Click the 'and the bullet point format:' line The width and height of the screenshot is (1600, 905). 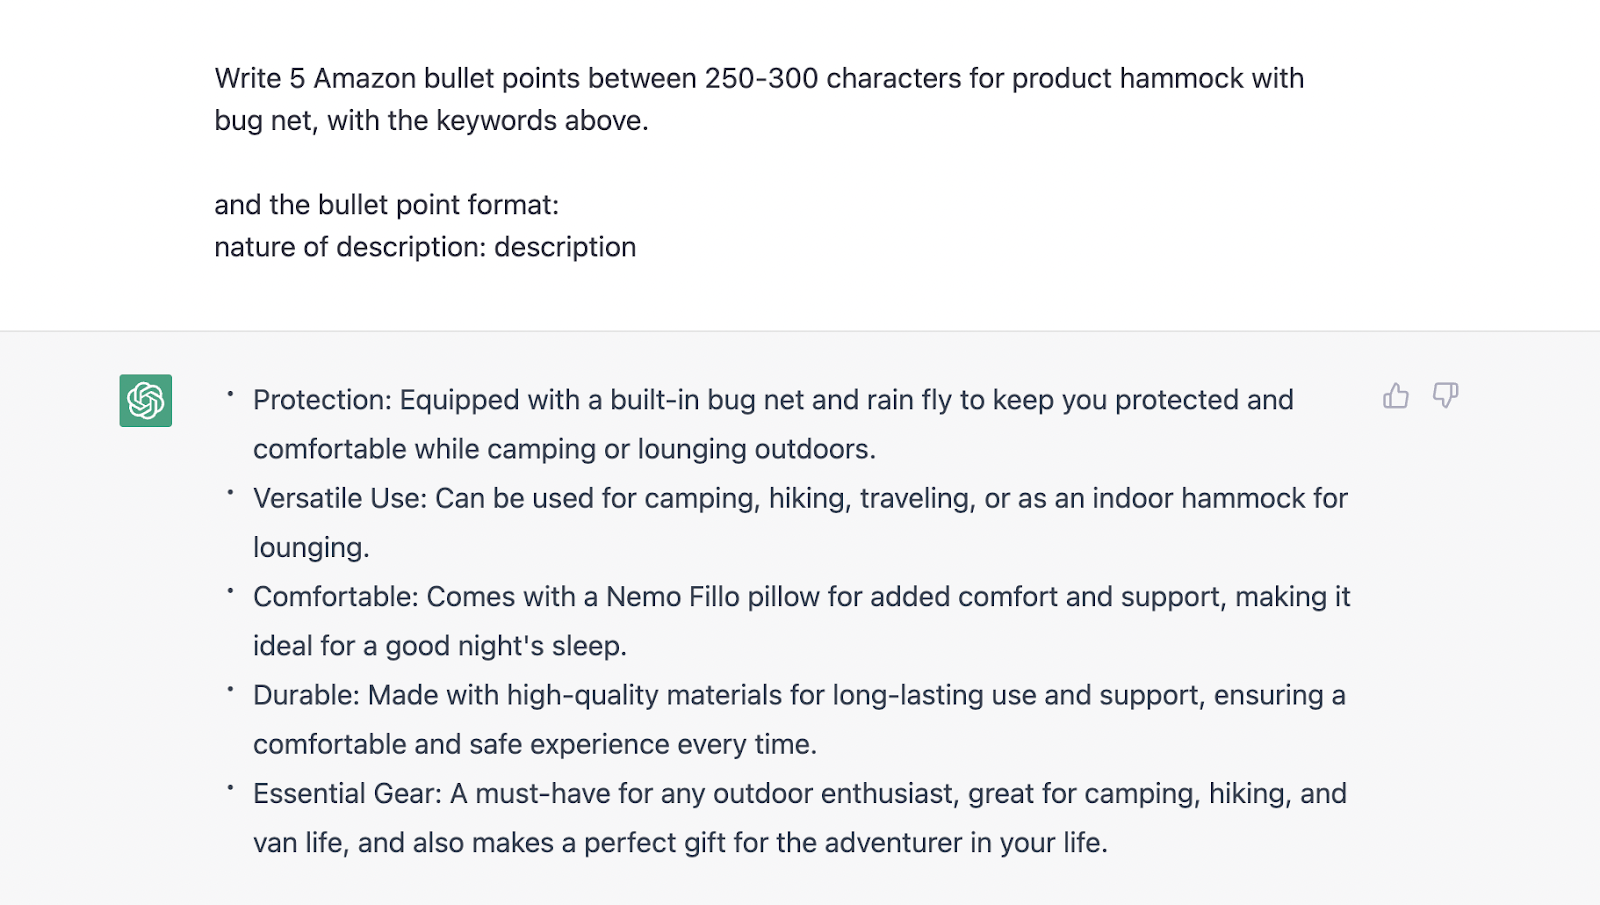[387, 205]
